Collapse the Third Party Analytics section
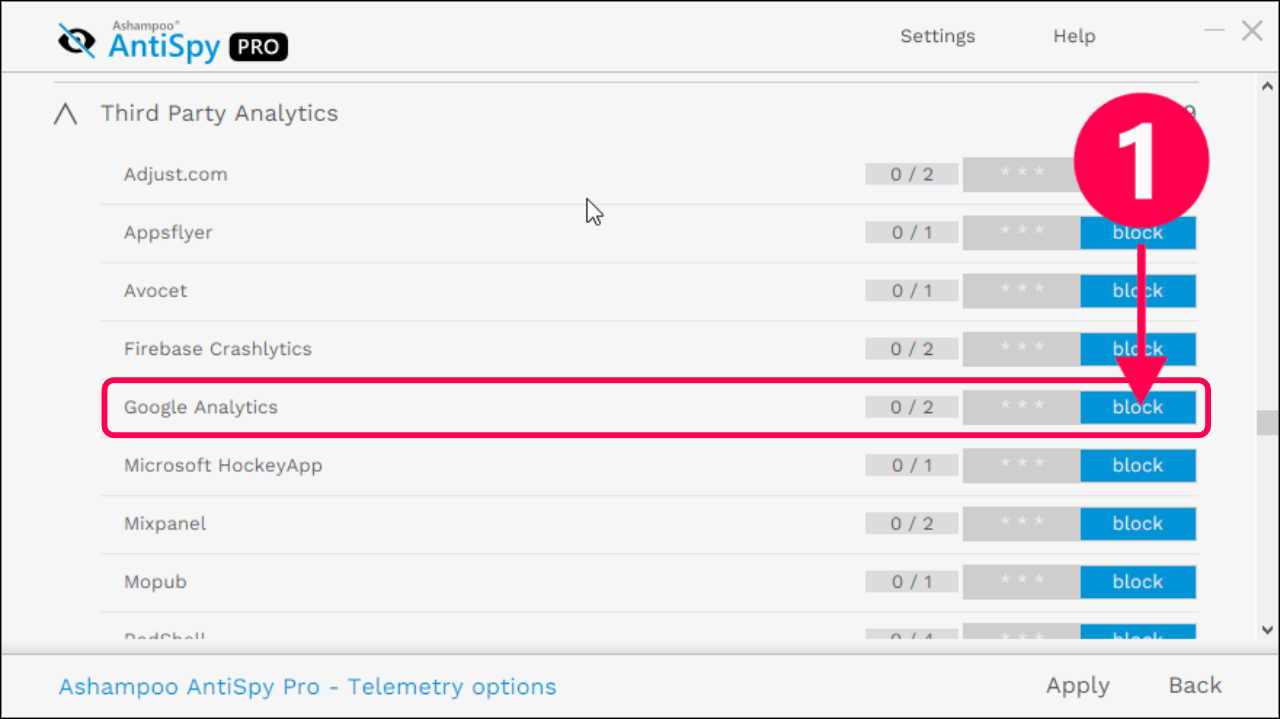 (65, 114)
